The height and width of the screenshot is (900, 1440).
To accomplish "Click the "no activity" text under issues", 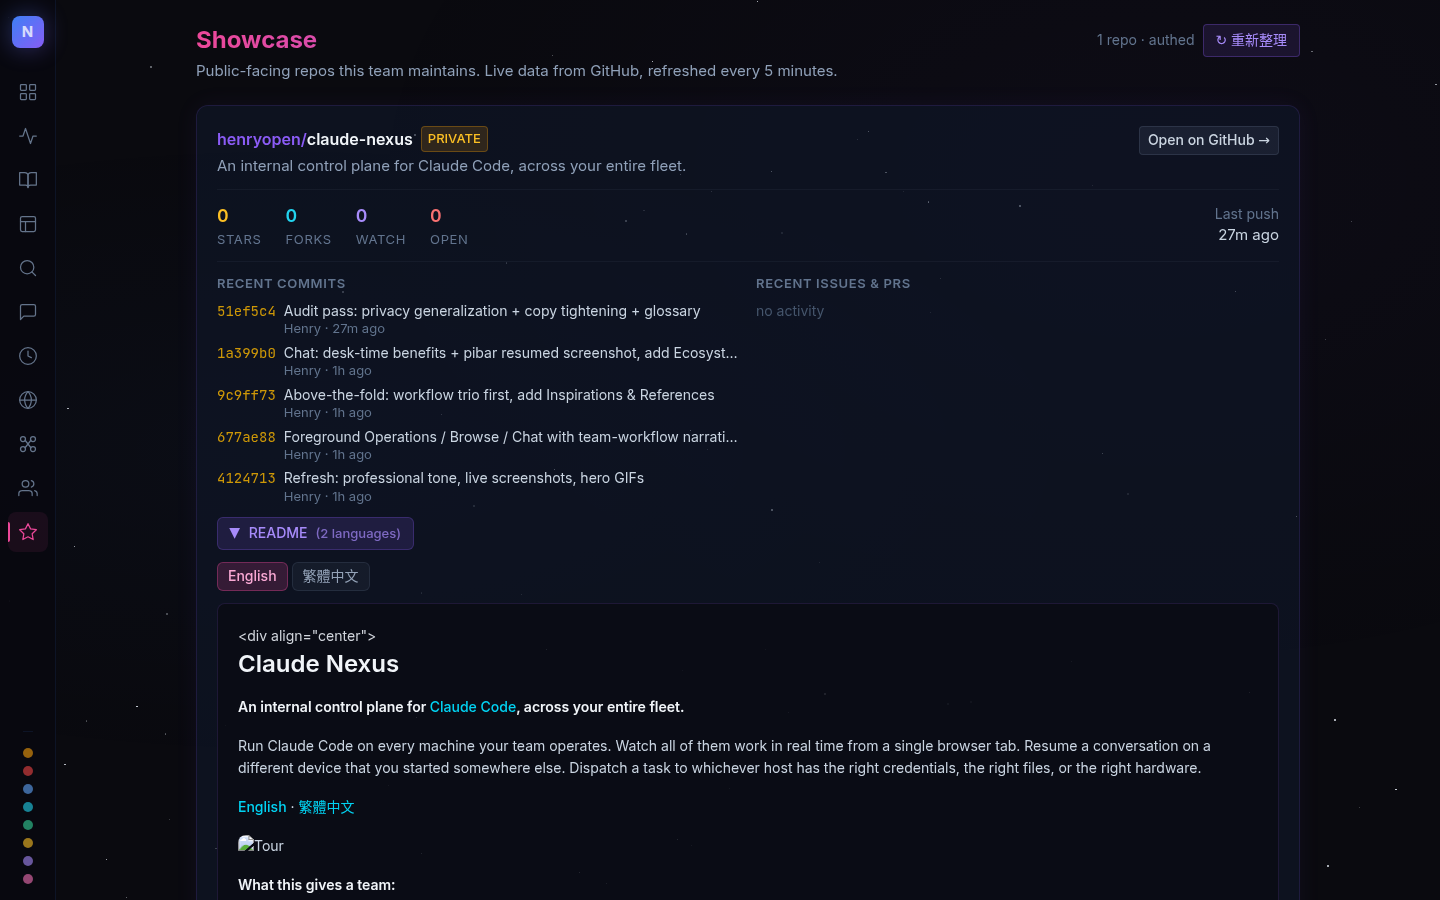I will click(790, 311).
